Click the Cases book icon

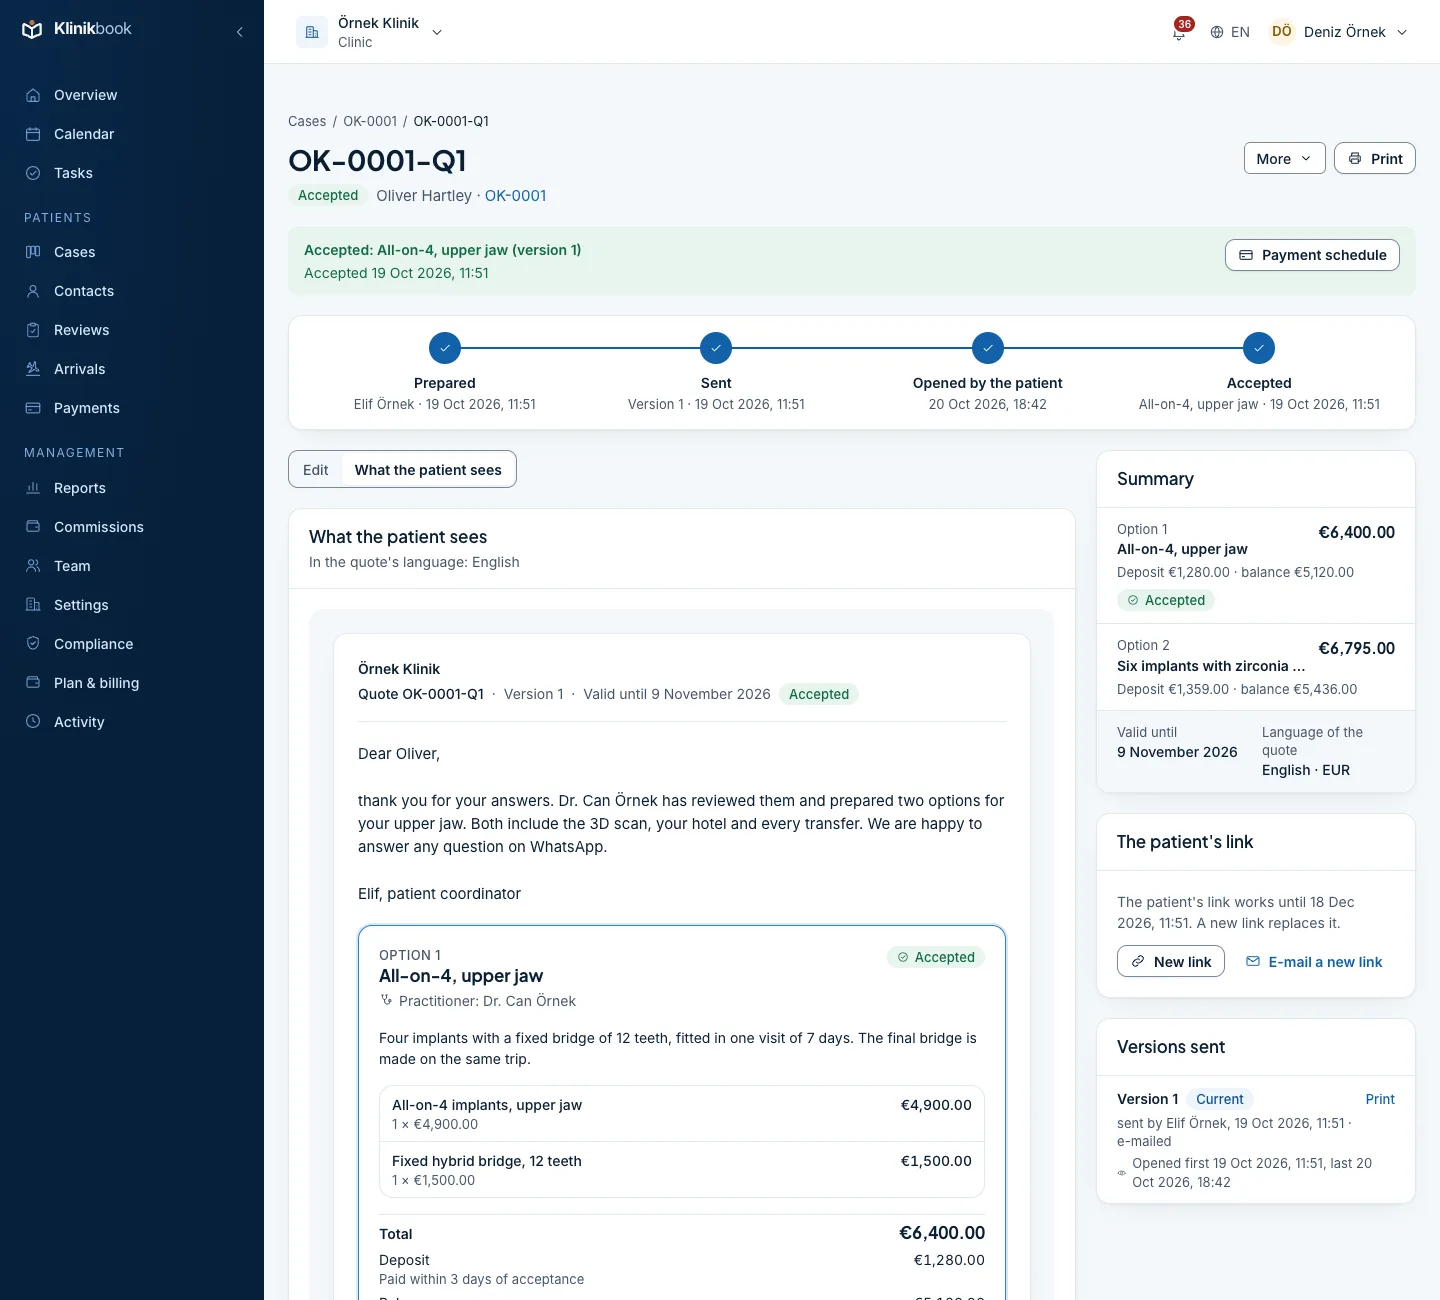33,252
